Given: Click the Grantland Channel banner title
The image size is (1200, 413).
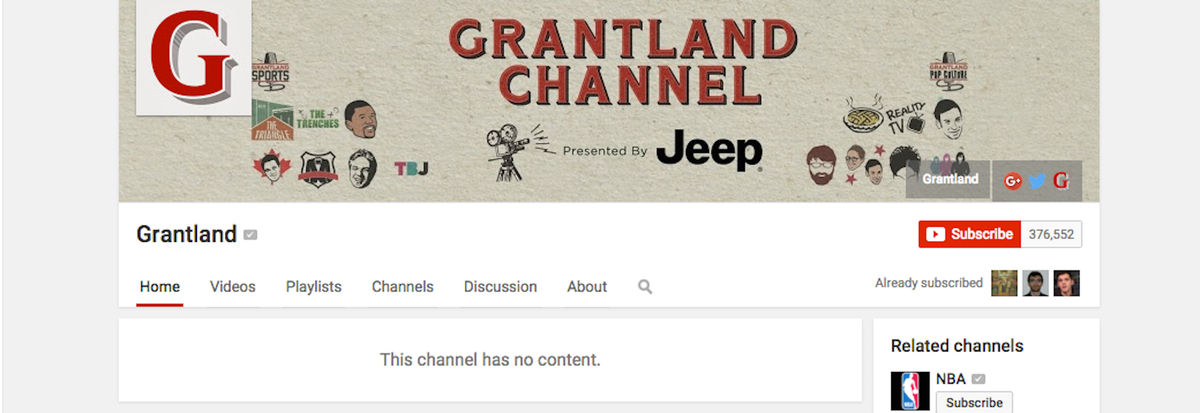Looking at the screenshot, I should click(623, 62).
